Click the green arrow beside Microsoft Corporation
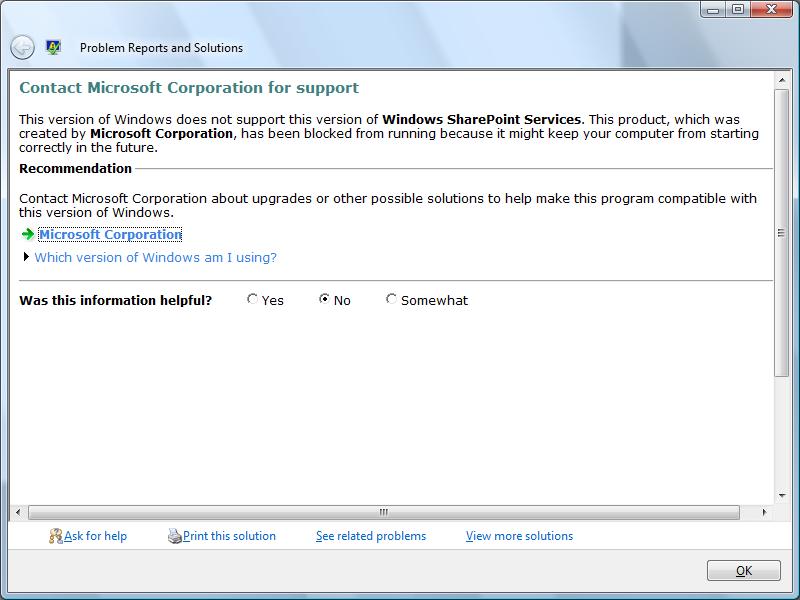 (28, 235)
